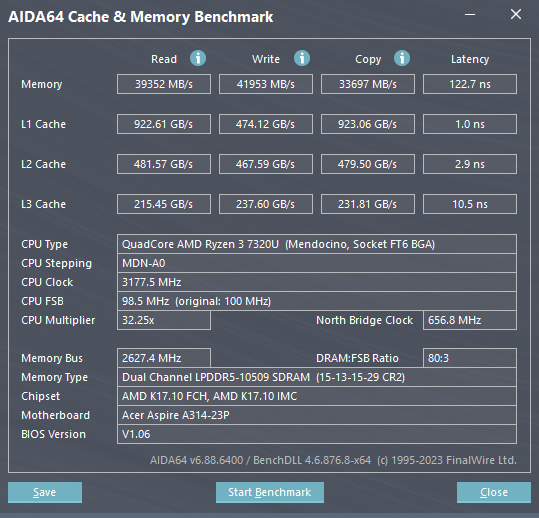
Task: Start the benchmark run
Action: [270, 492]
